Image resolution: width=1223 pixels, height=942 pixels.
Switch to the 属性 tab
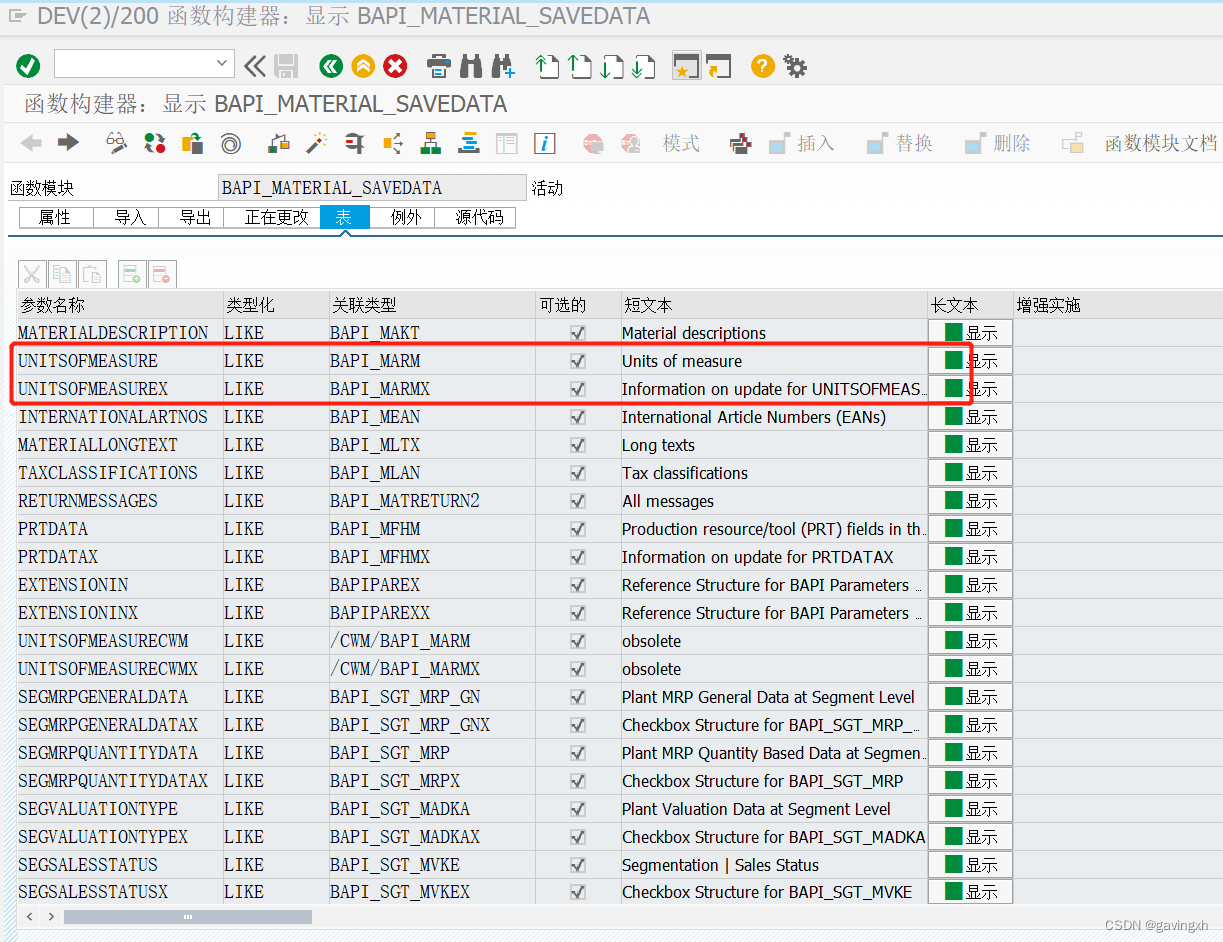click(x=56, y=217)
